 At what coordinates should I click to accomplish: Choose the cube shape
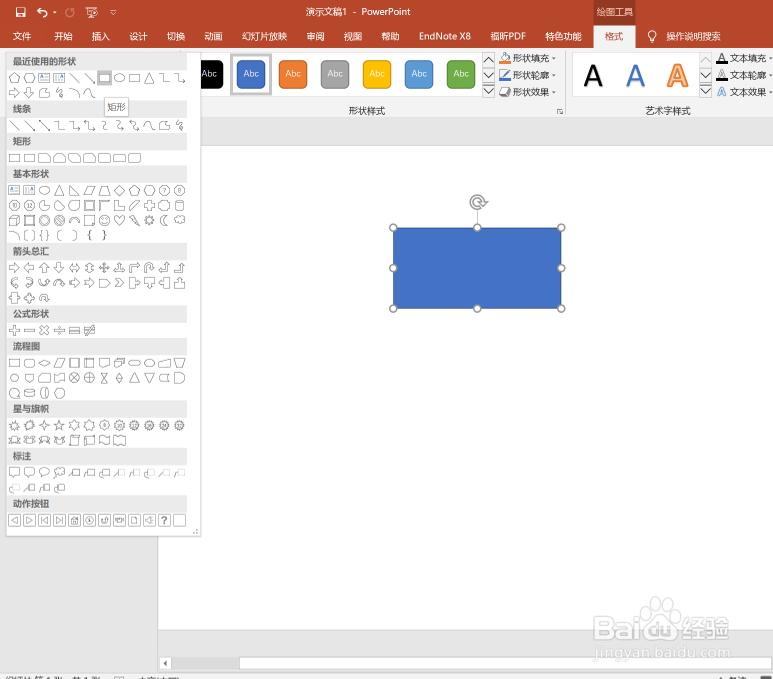point(14,220)
